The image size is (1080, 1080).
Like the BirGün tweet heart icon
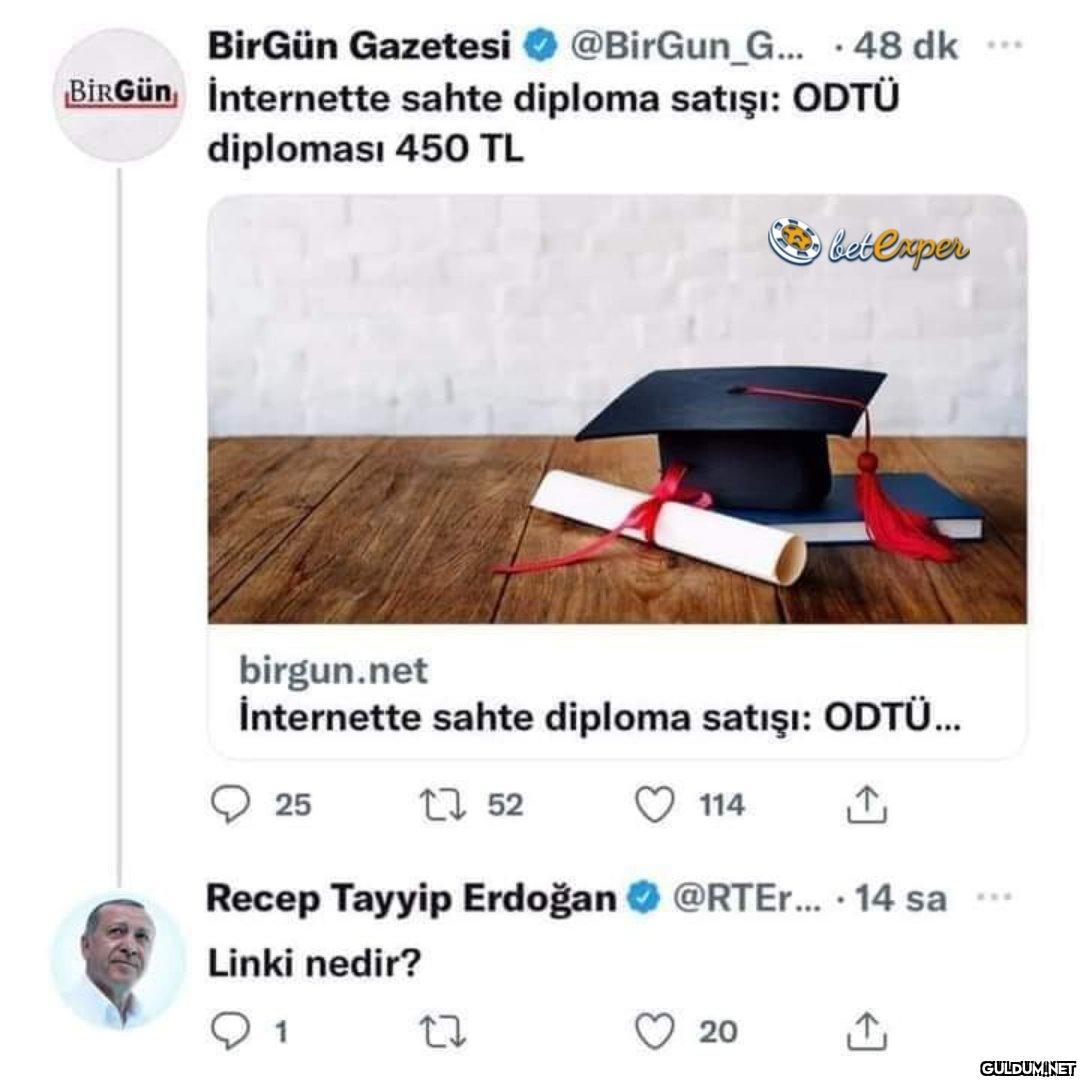pyautogui.click(x=654, y=804)
